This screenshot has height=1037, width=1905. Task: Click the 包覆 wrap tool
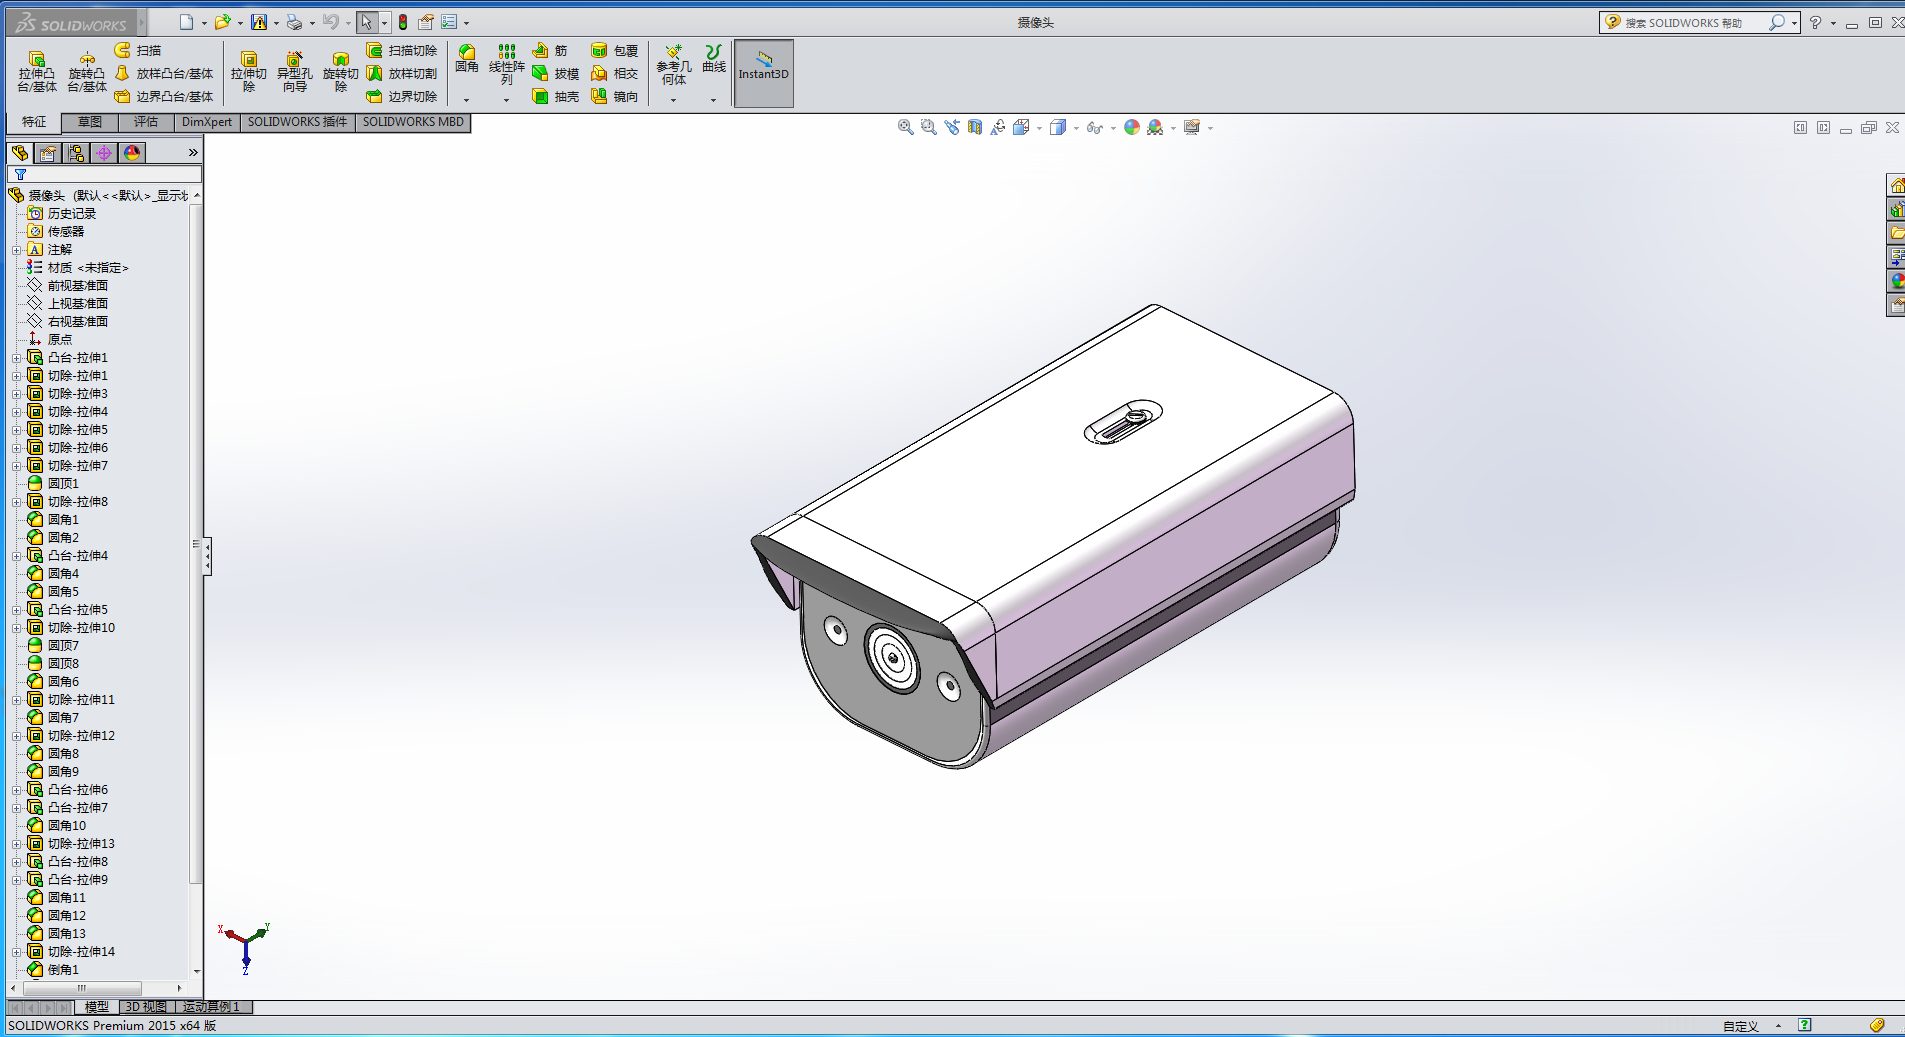615,50
